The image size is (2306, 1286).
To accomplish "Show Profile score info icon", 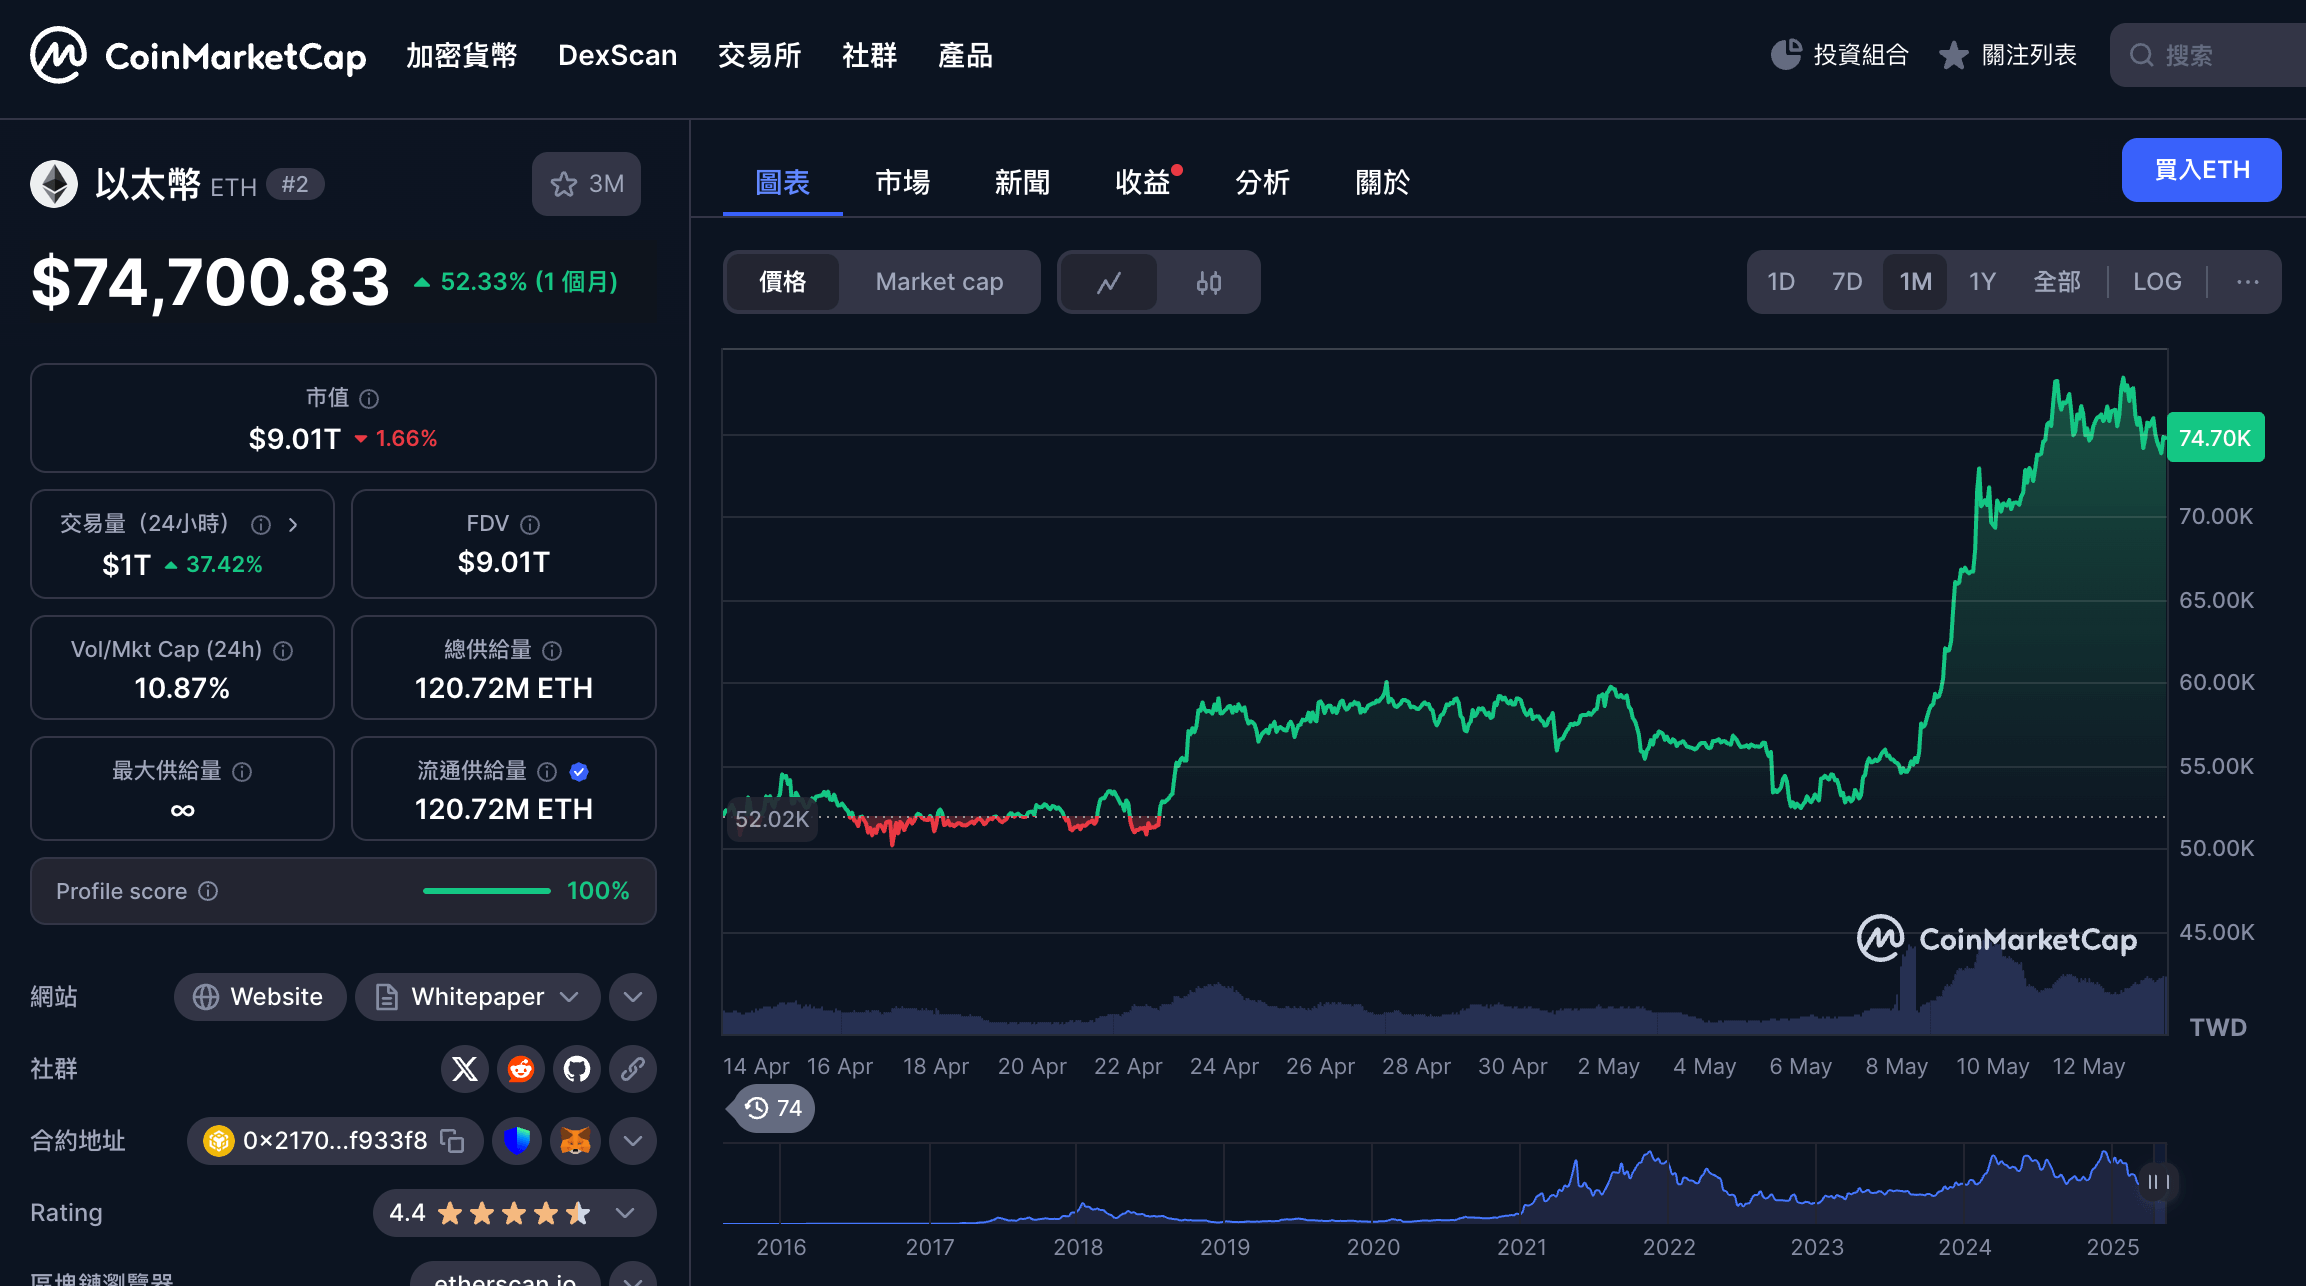I will point(208,891).
